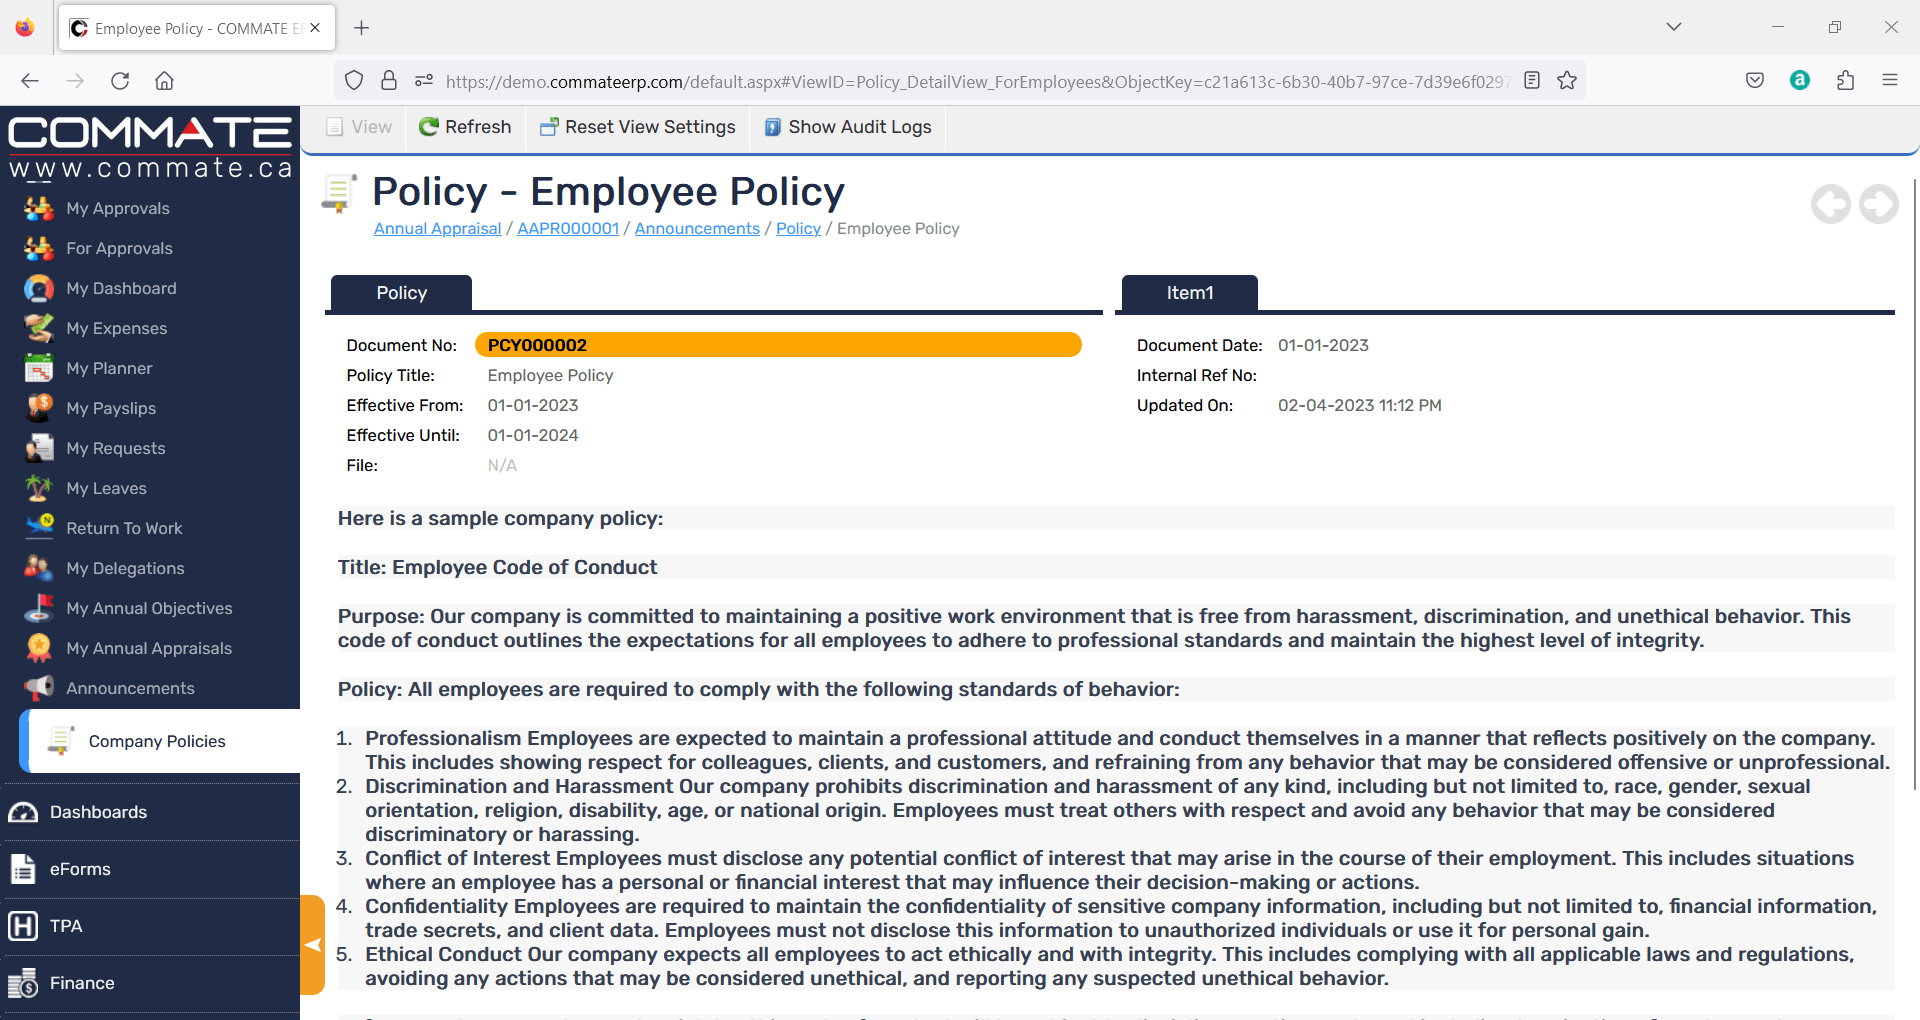Go back in browser

coord(30,81)
